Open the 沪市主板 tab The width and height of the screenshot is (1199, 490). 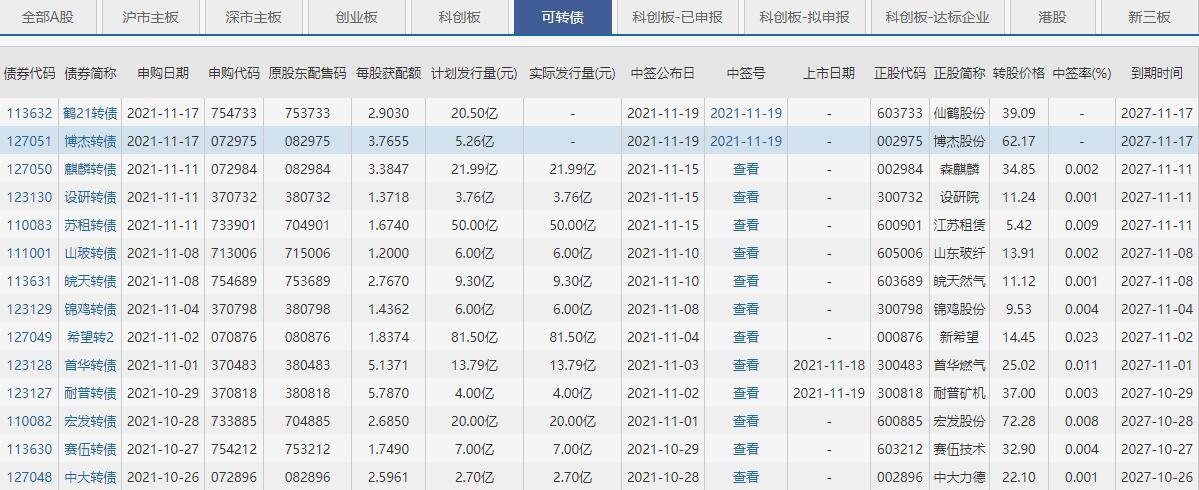[151, 17]
